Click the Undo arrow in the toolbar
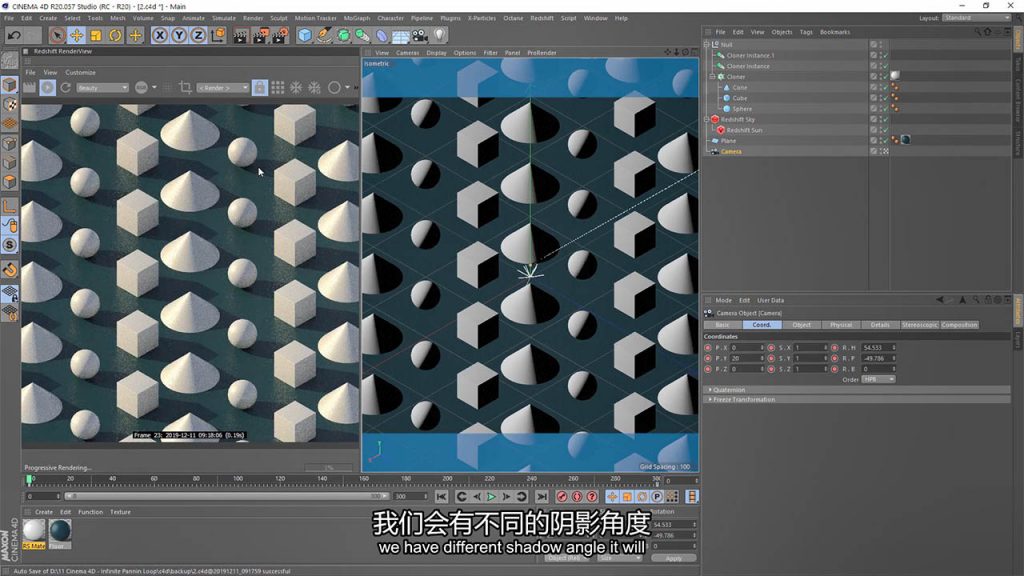 [x=14, y=35]
